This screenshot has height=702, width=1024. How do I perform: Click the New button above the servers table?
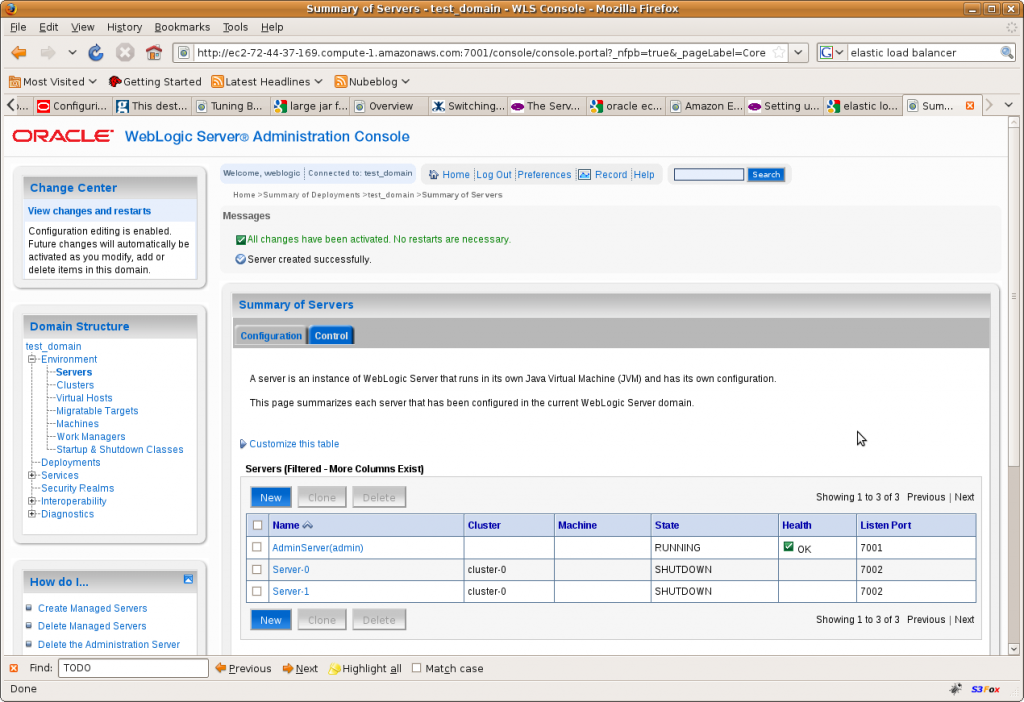pos(270,497)
